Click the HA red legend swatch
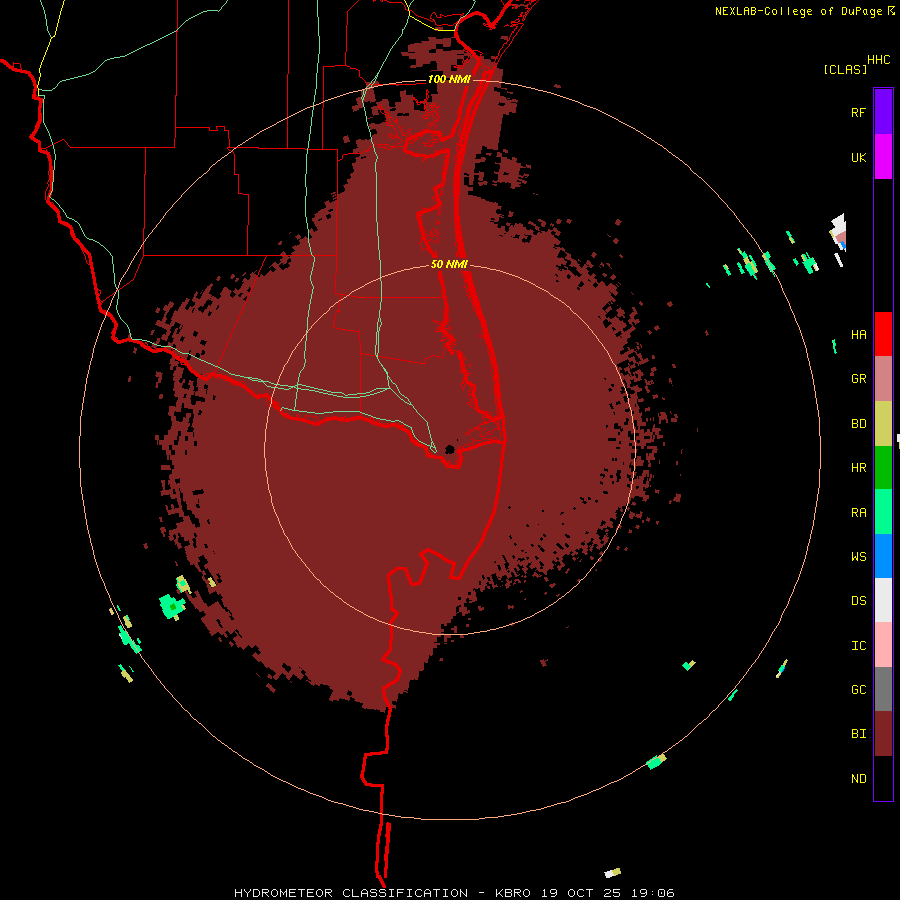 coord(883,334)
